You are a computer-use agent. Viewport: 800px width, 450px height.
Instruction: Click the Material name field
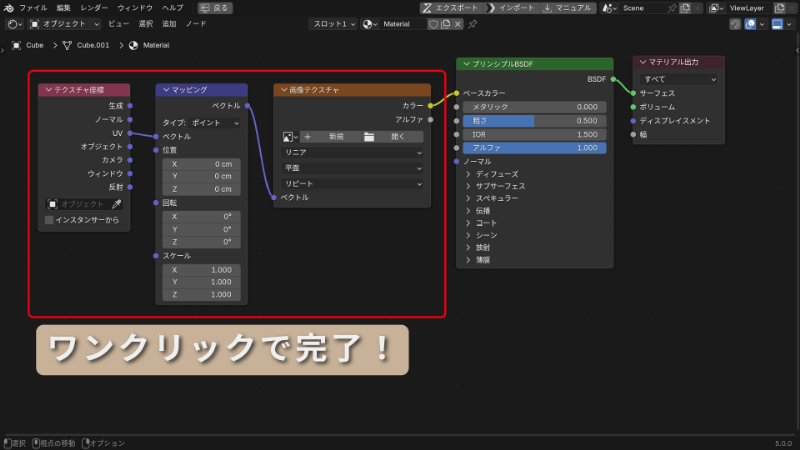point(403,24)
